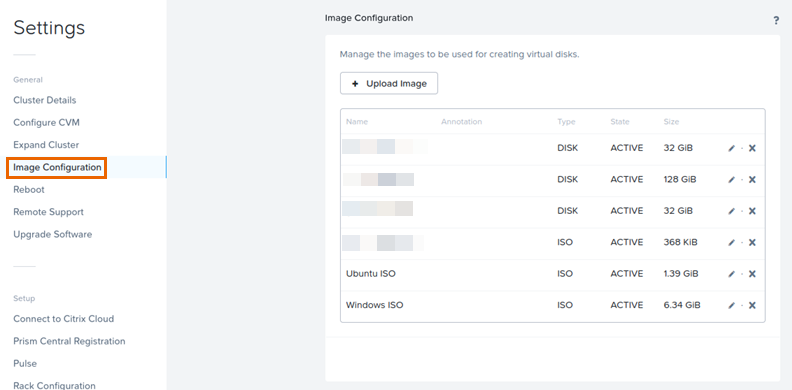Edit the 128 GiB disk image

(x=731, y=179)
